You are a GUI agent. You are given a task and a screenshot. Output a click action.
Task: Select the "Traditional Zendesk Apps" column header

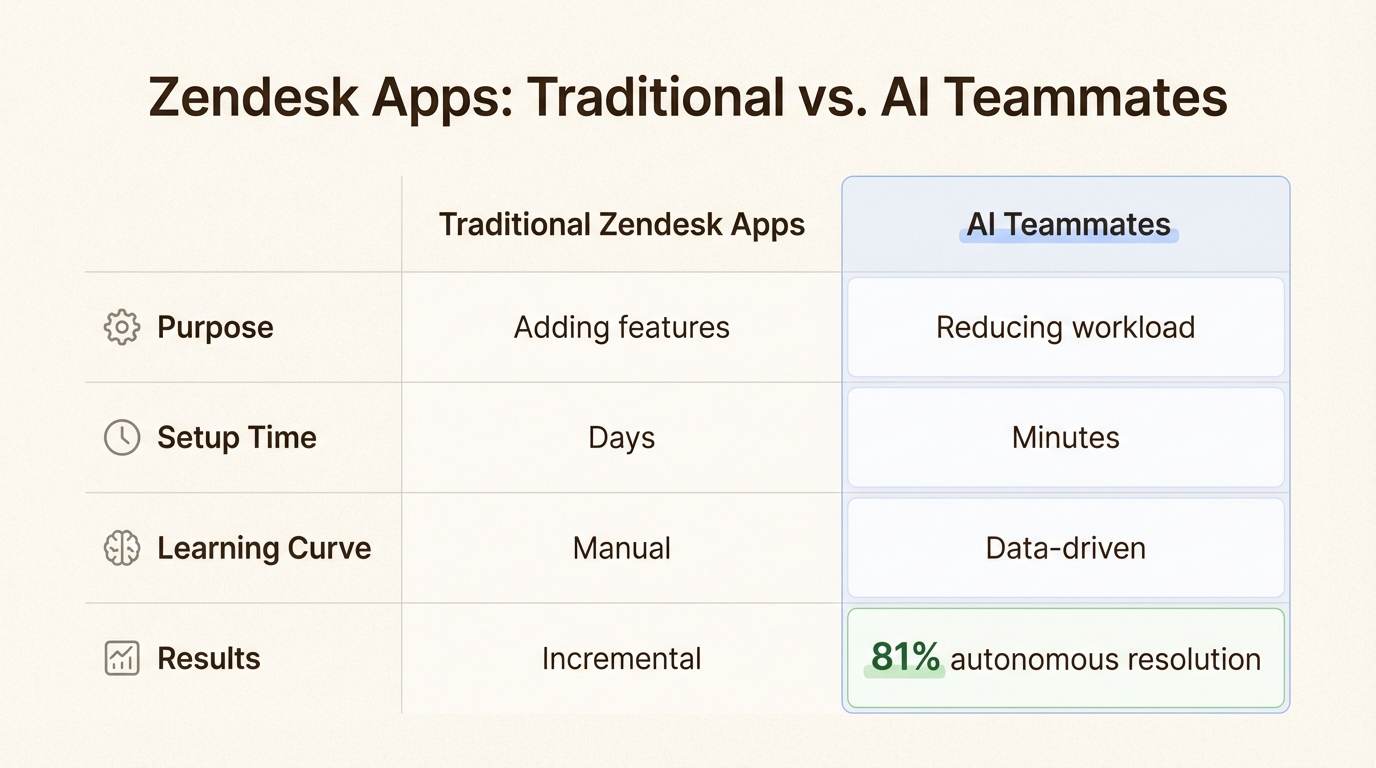point(621,224)
